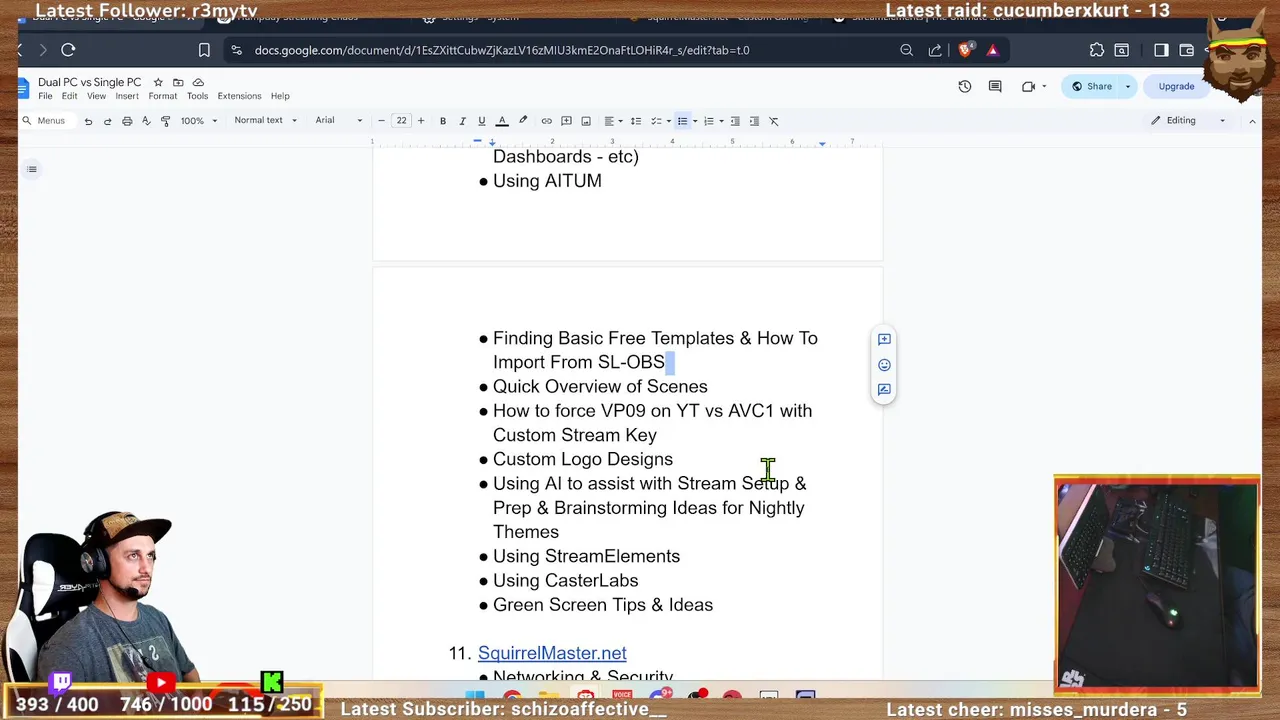Open the text color picker
This screenshot has height=720, width=1280.
[x=502, y=121]
